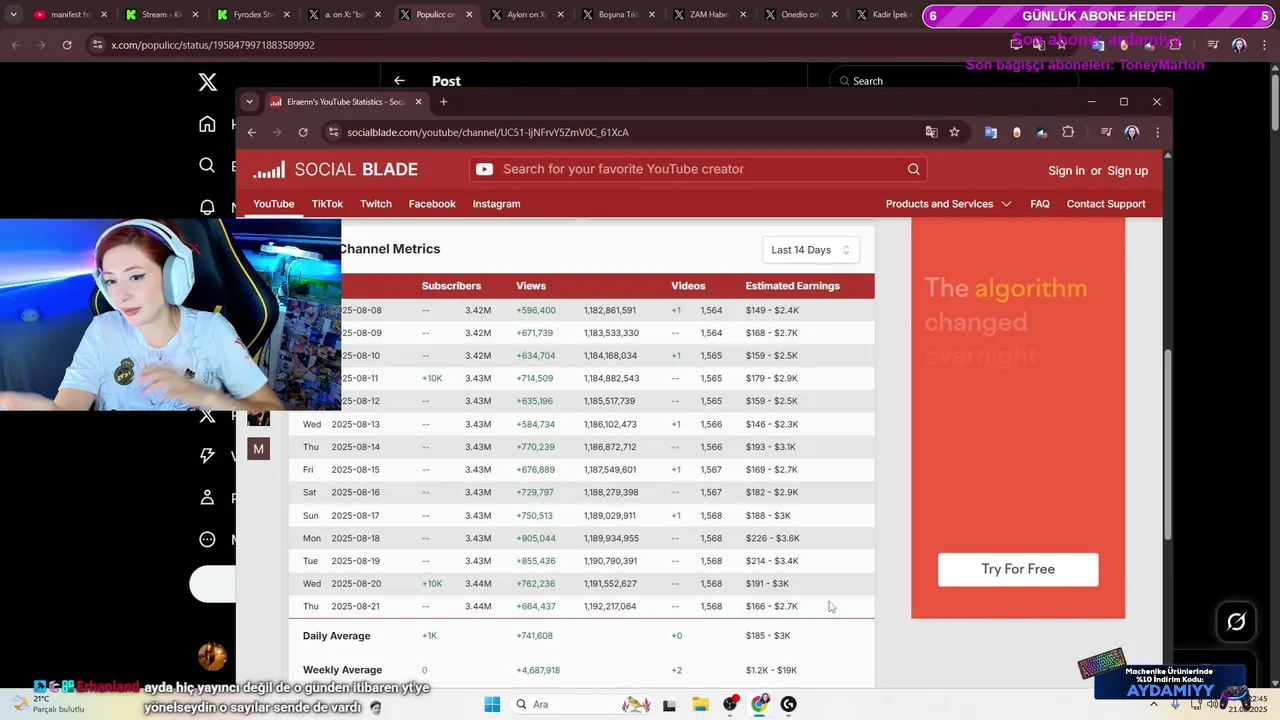Switch to the Onedio browser tab
Viewport: 1280px width, 720px height.
(x=800, y=15)
